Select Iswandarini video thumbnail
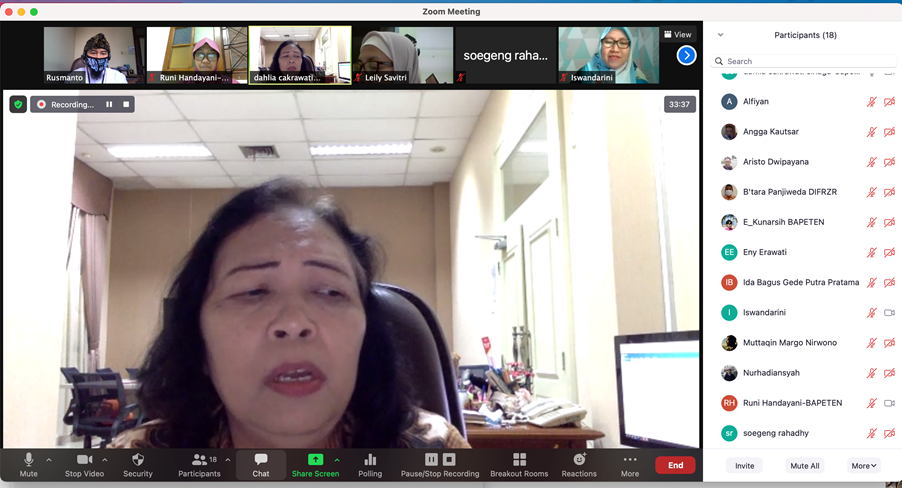The width and height of the screenshot is (902, 488). pyautogui.click(x=609, y=55)
